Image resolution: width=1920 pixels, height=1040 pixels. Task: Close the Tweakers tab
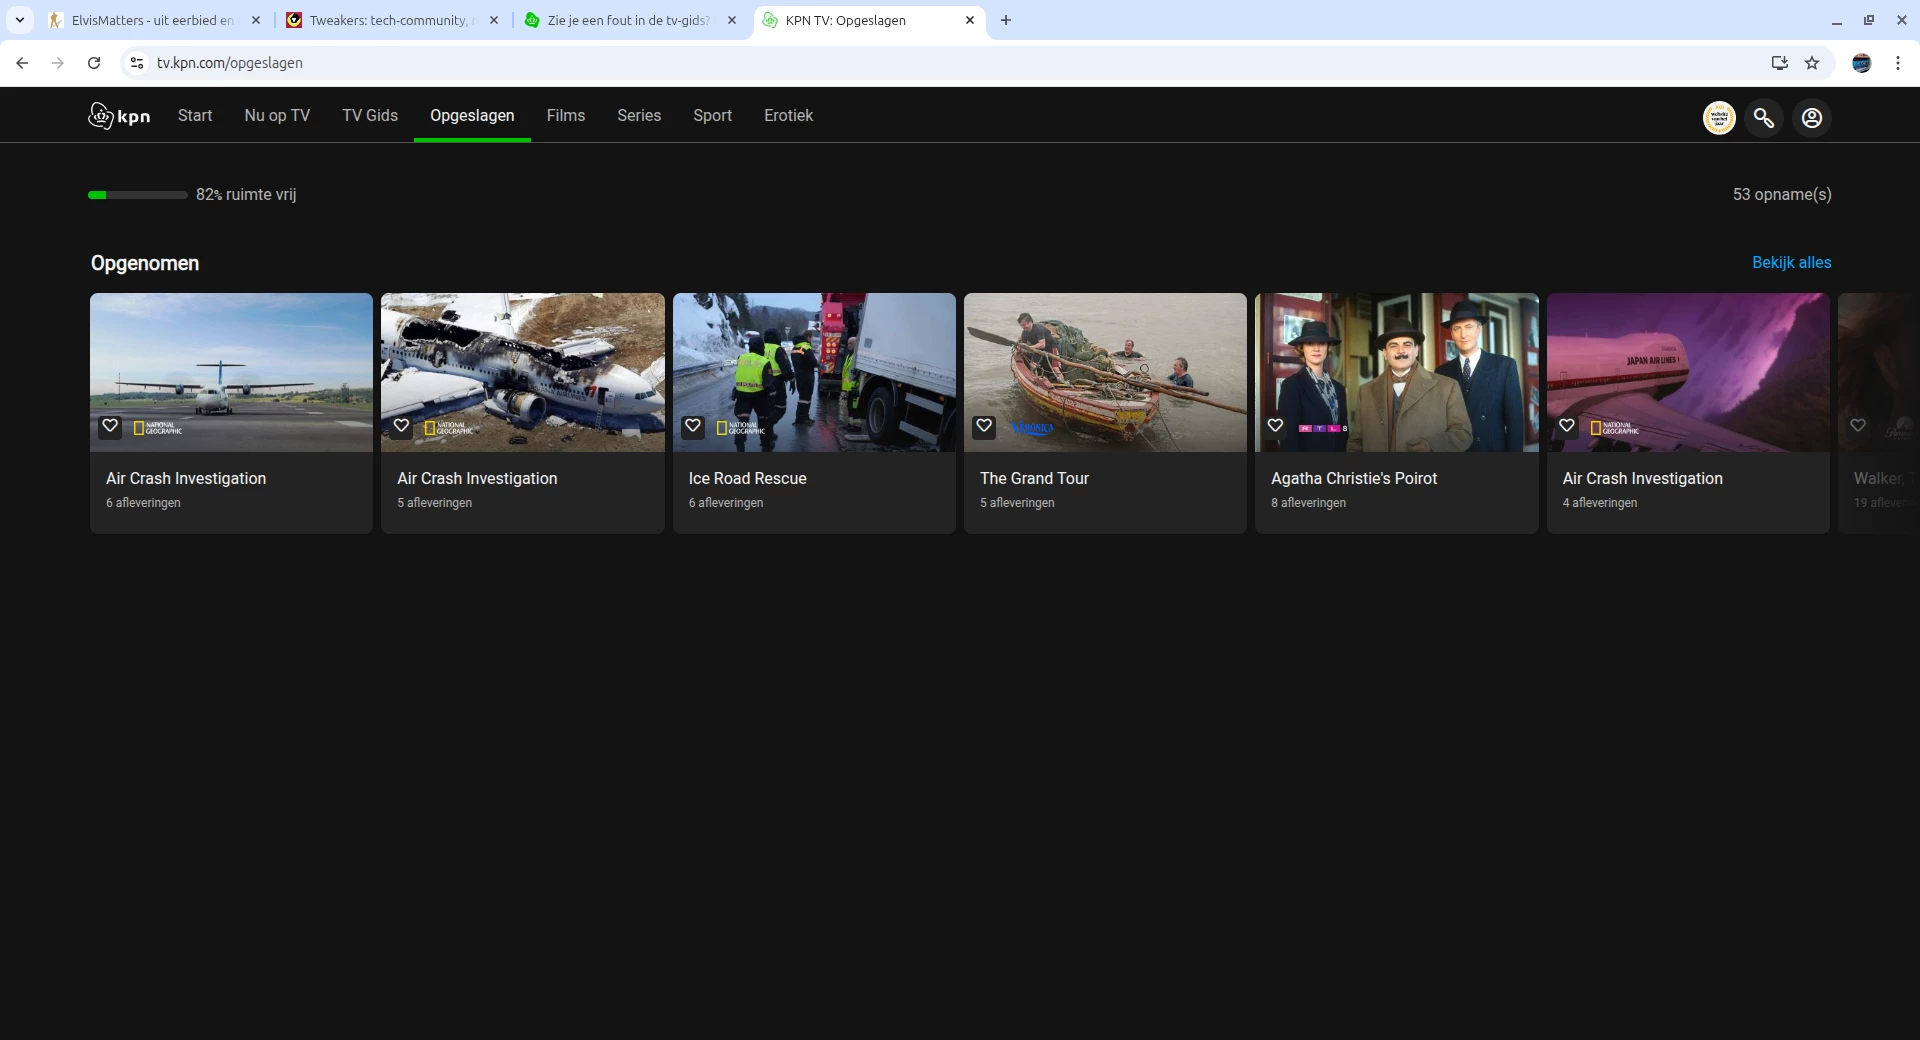pos(494,20)
